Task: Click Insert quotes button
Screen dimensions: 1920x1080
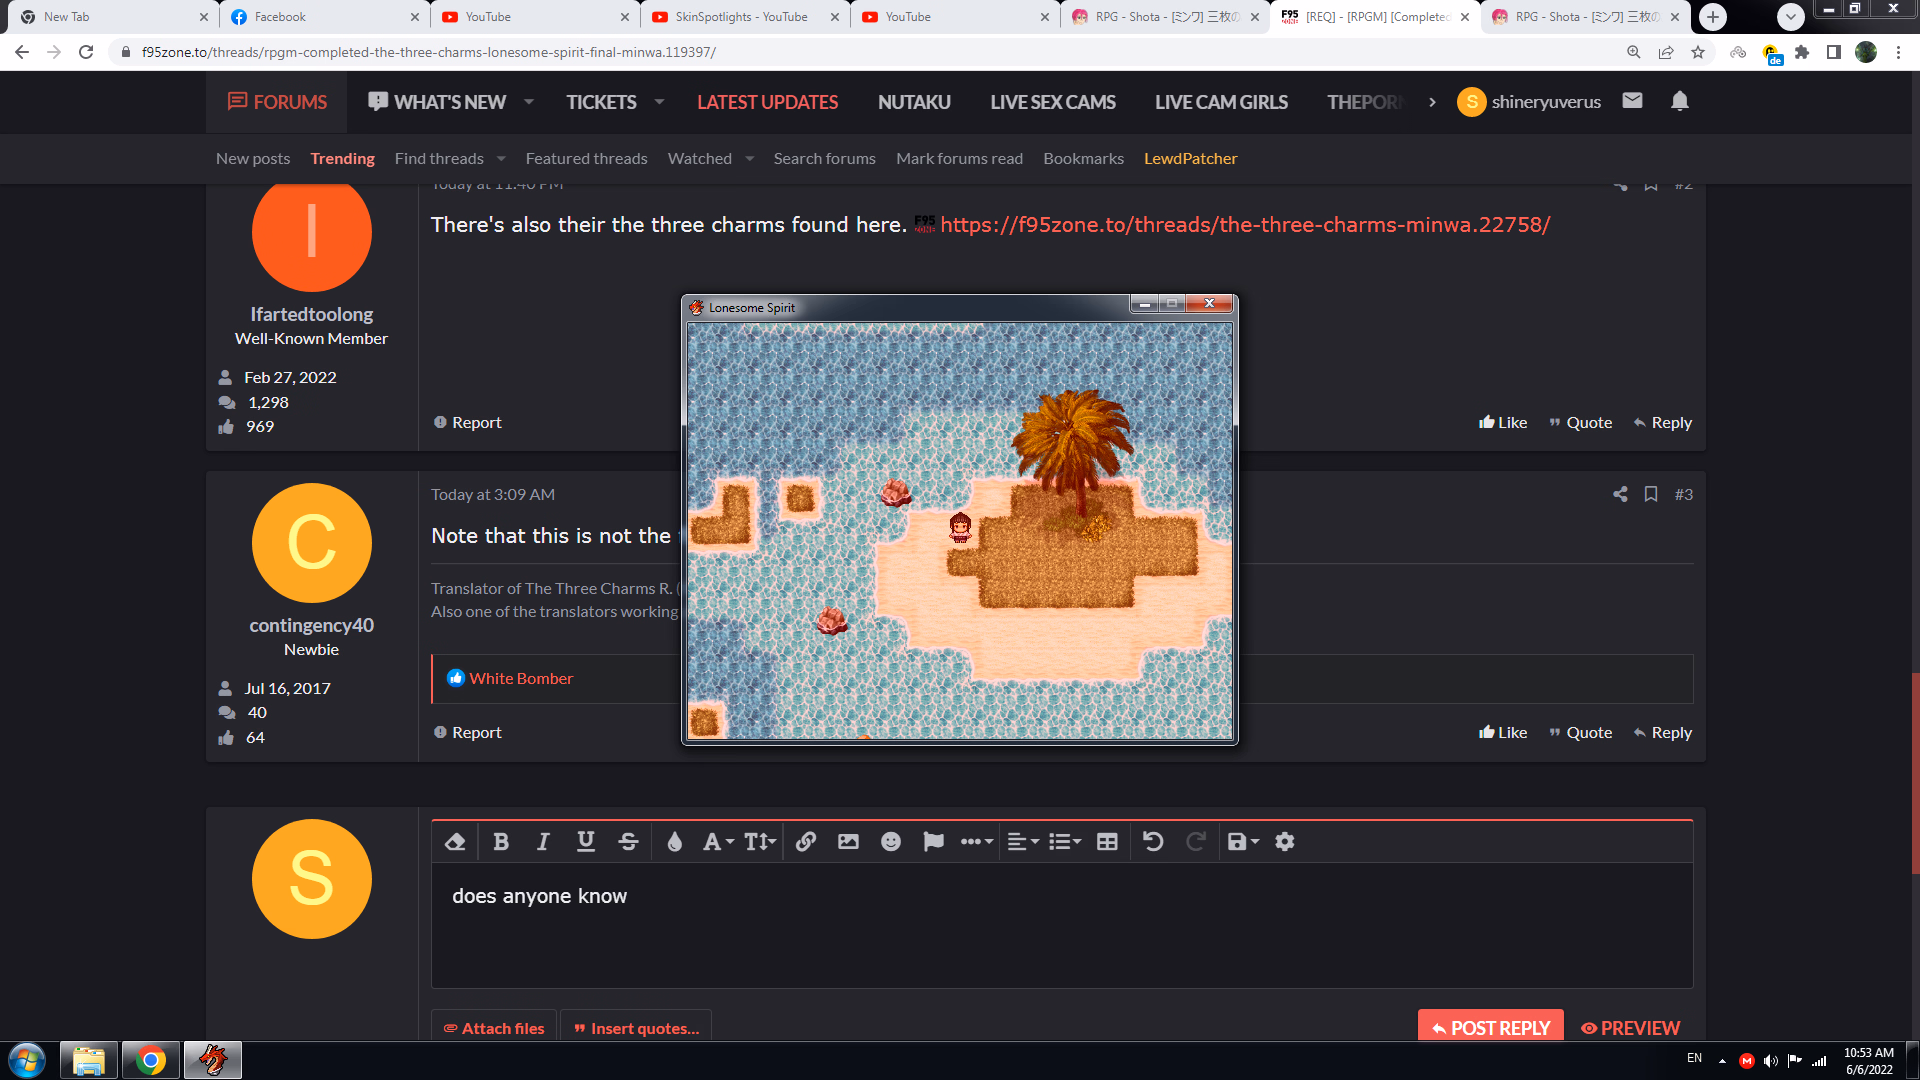Action: [x=636, y=1028]
